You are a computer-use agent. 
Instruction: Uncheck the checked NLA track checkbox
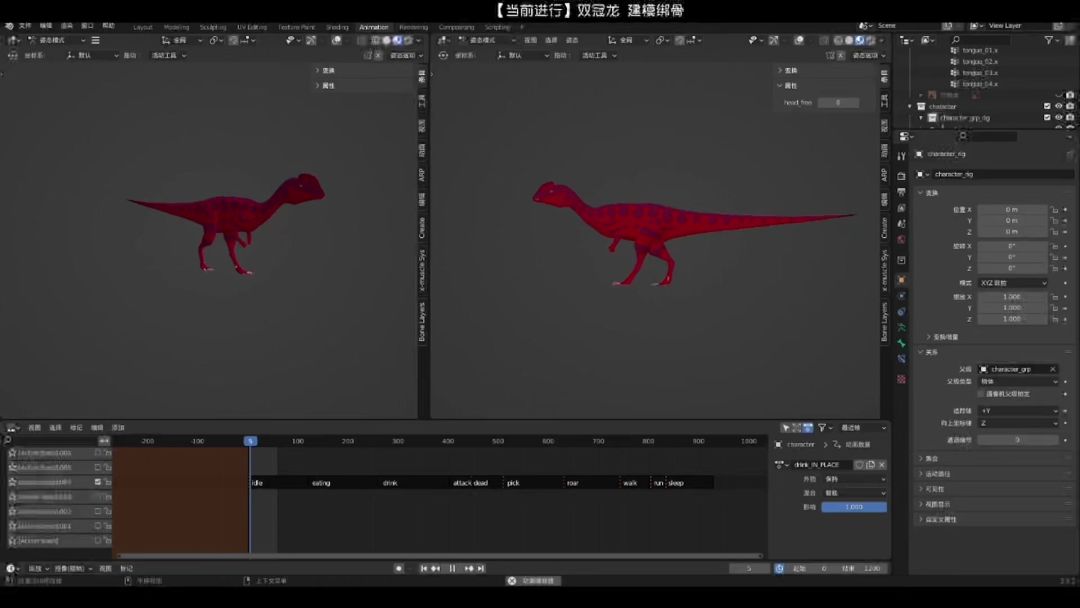98,482
